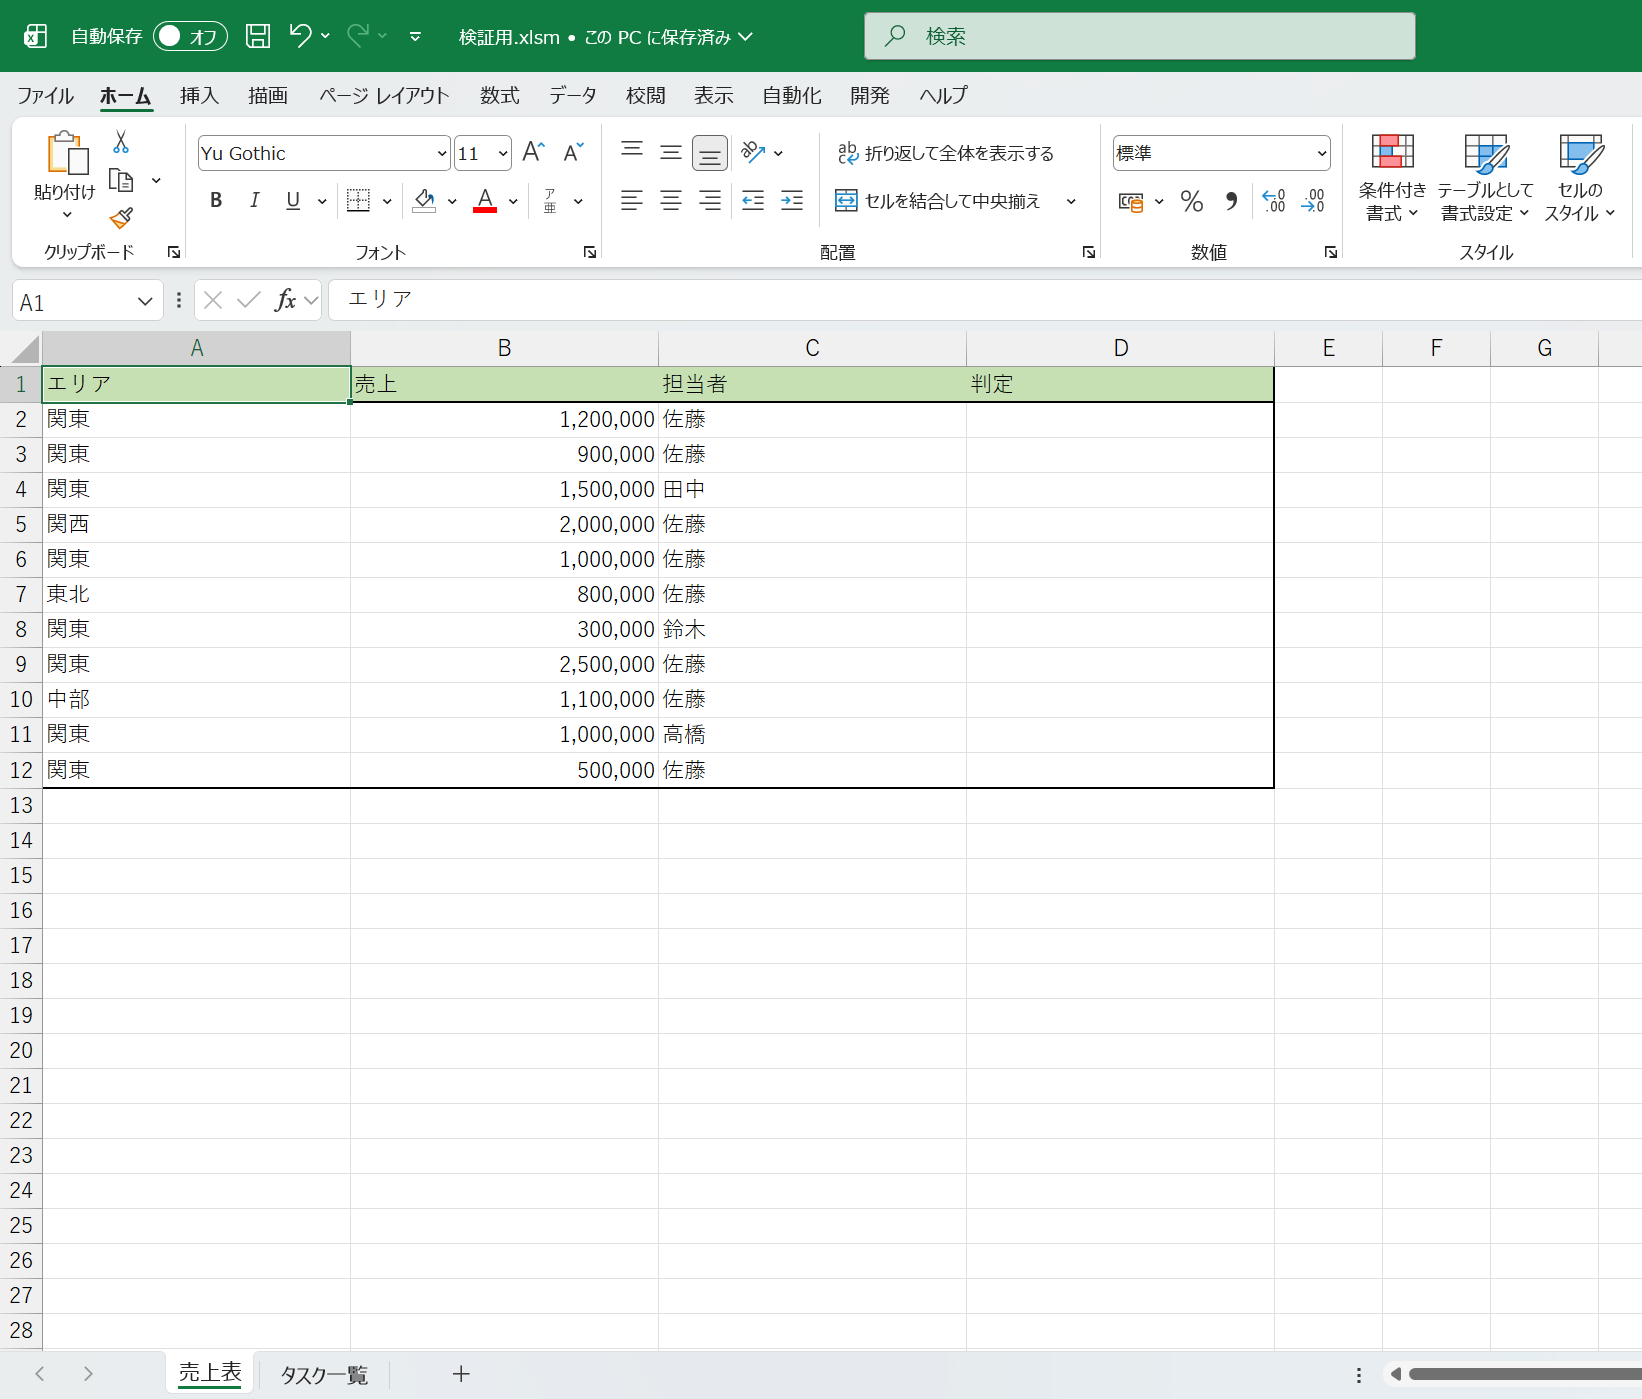
Task: Click the Save icon in title bar
Action: coord(258,36)
